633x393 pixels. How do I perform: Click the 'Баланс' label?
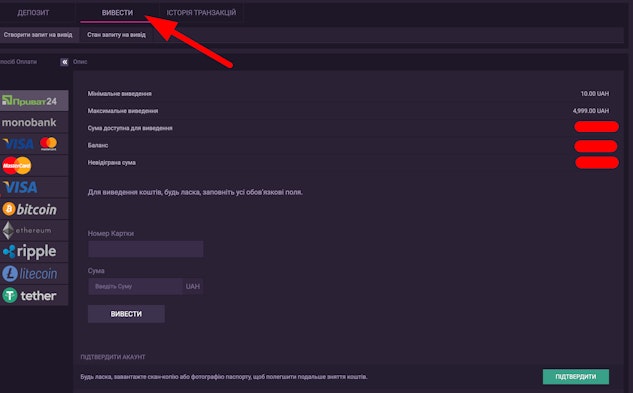(x=98, y=145)
